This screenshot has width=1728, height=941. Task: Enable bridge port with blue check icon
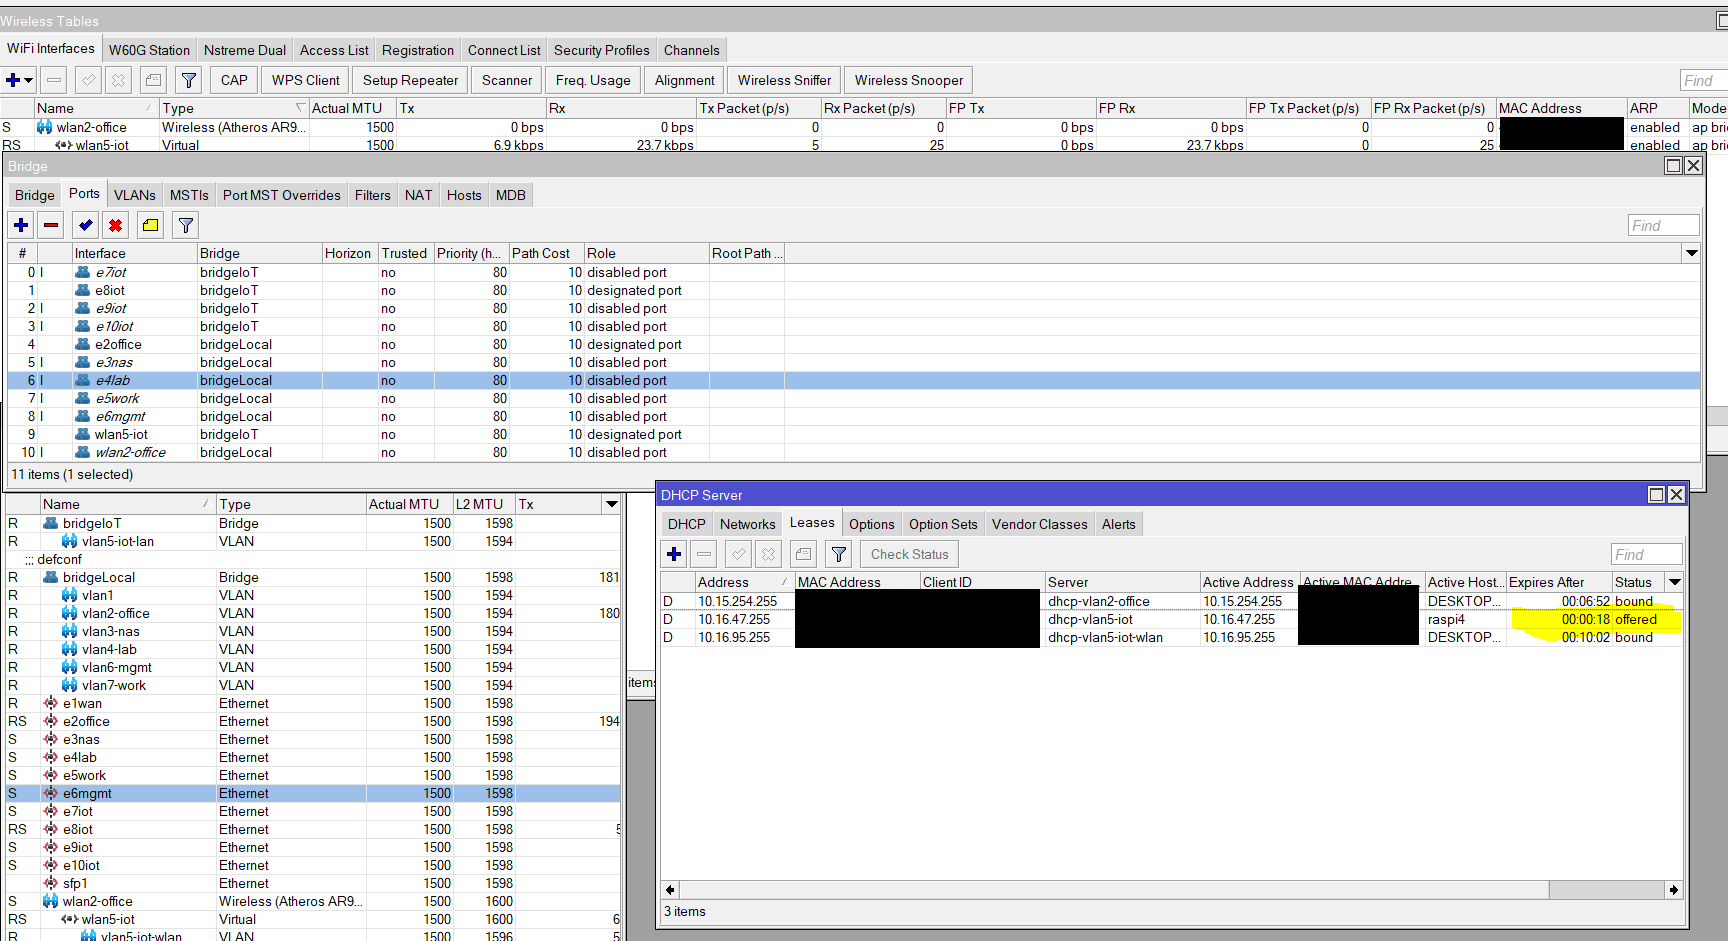click(86, 225)
